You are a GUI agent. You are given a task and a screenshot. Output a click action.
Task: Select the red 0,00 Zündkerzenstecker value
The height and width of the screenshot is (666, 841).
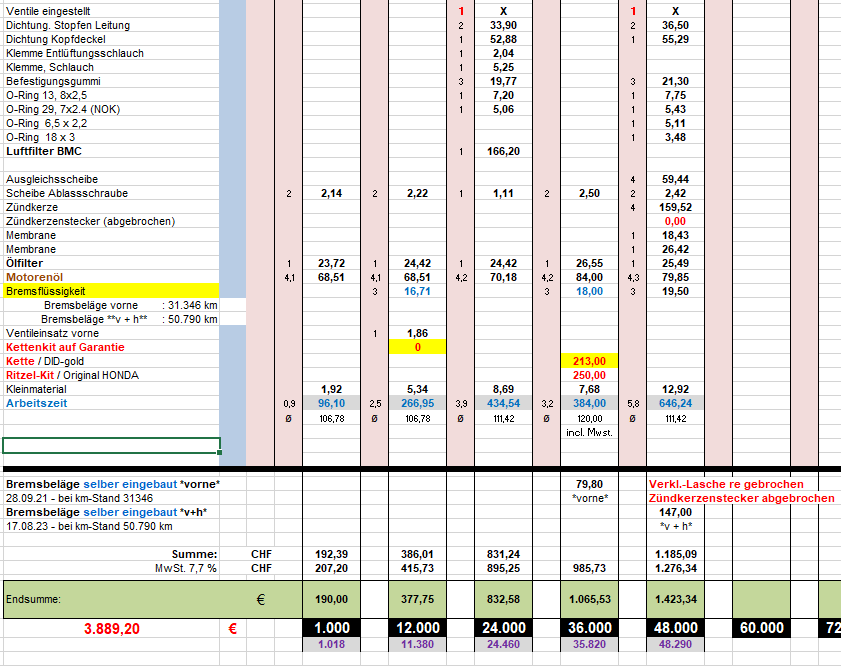click(x=675, y=221)
